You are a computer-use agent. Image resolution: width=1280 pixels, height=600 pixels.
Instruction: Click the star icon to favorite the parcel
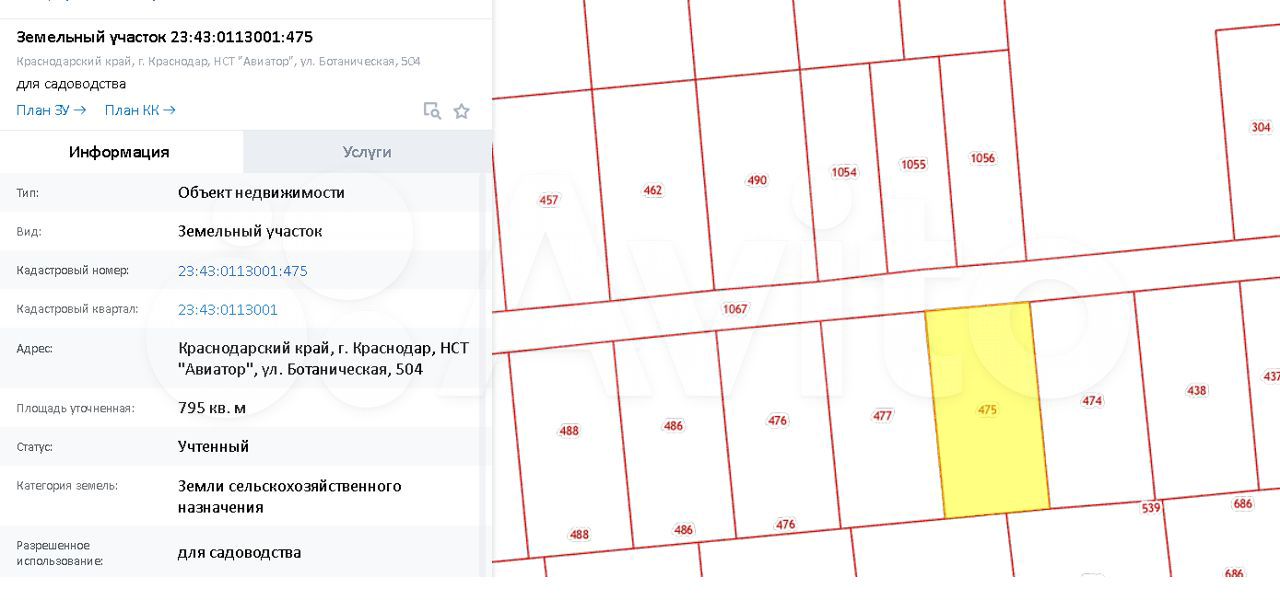tap(461, 111)
